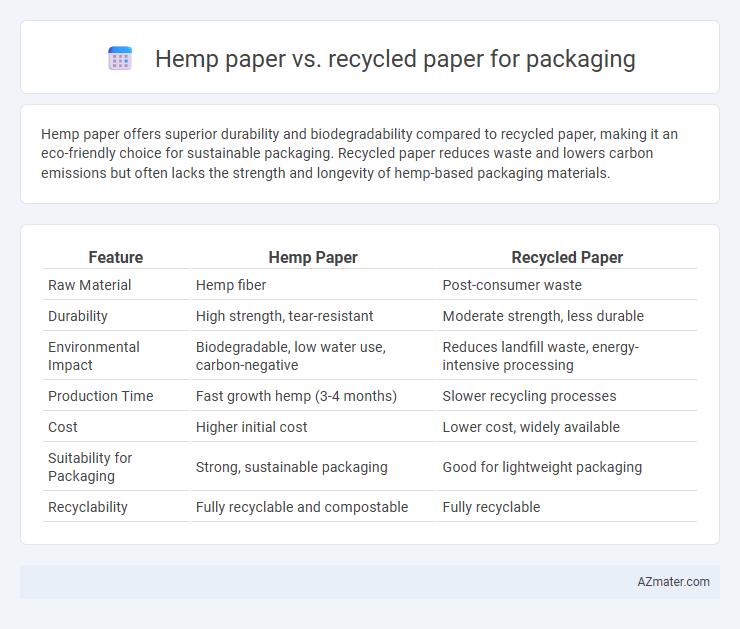Open the AZmater.com footer link
This screenshot has width=740, height=629.
tap(673, 582)
